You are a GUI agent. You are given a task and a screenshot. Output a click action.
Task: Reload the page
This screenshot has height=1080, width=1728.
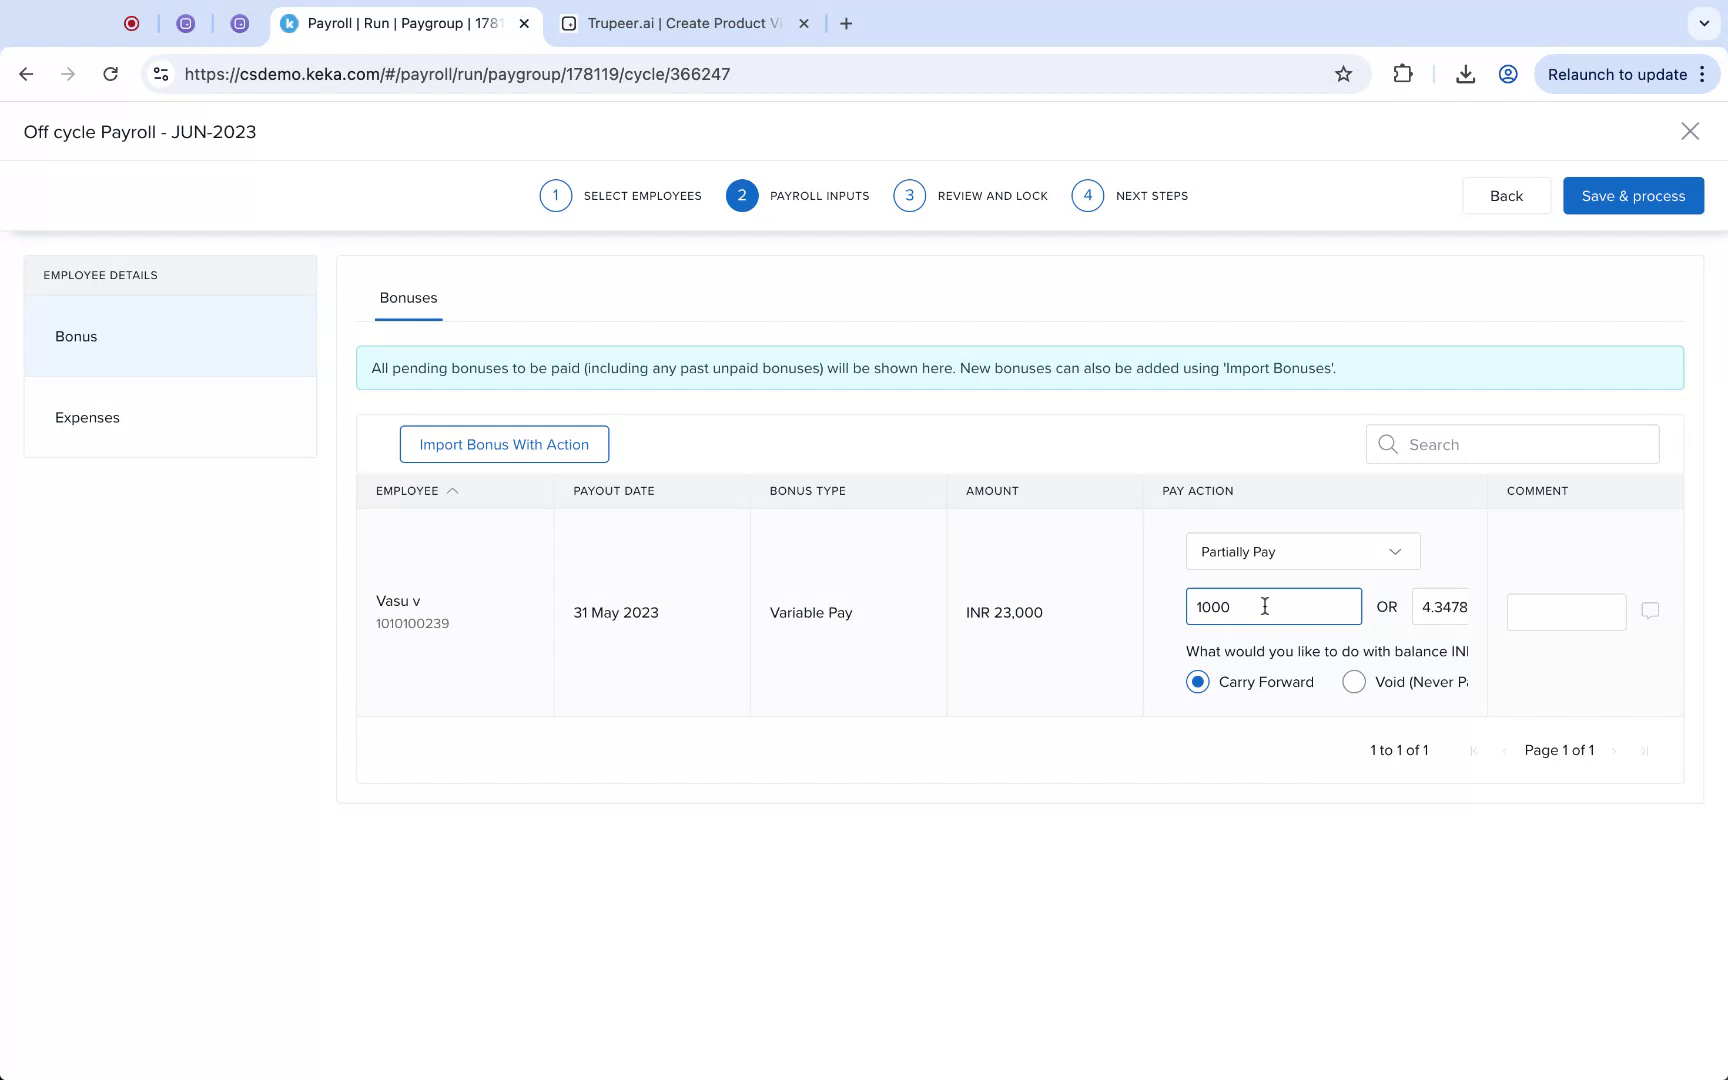(111, 73)
